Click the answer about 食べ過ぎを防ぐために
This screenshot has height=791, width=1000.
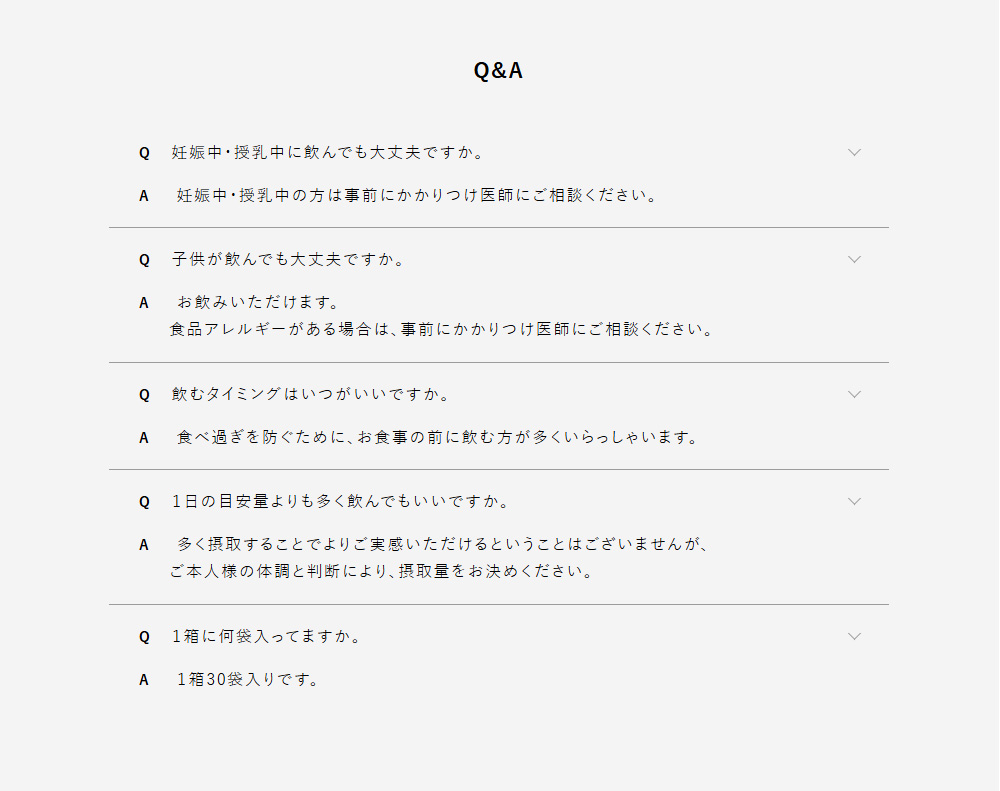(x=436, y=438)
